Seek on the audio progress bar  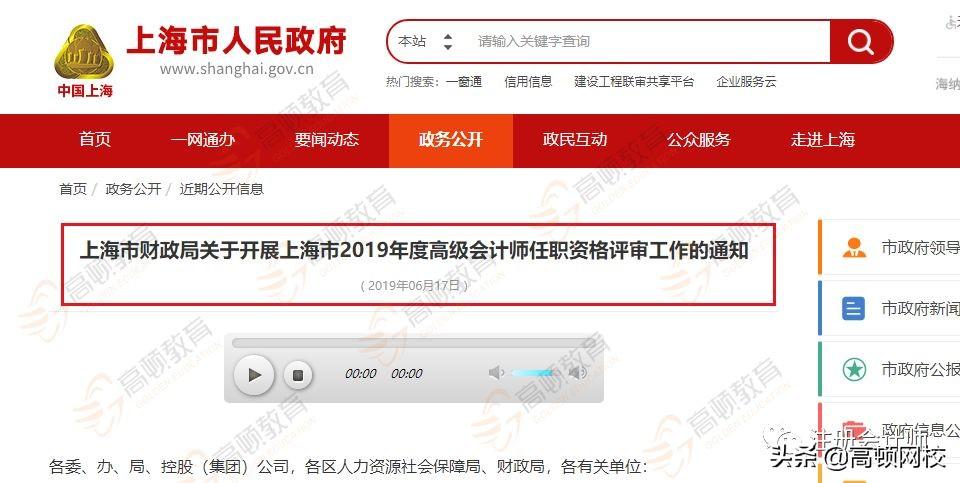[413, 343]
